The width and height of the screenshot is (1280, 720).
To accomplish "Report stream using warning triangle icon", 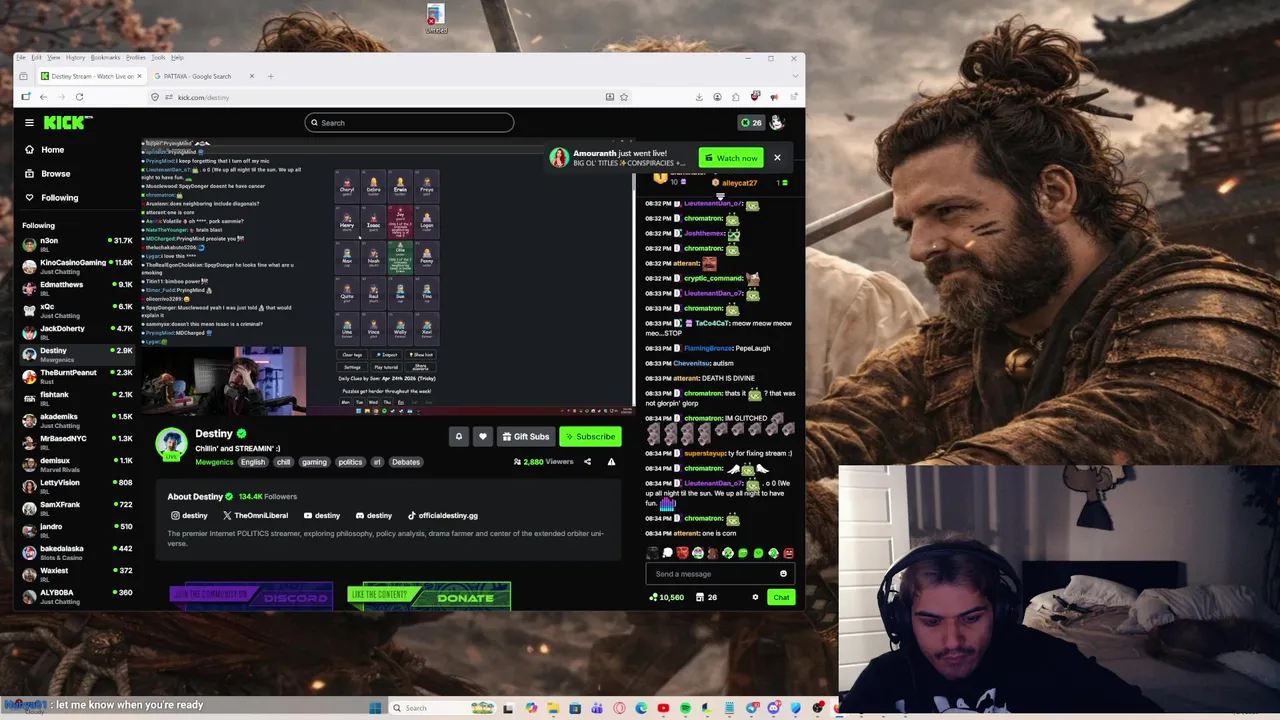I will pos(611,462).
